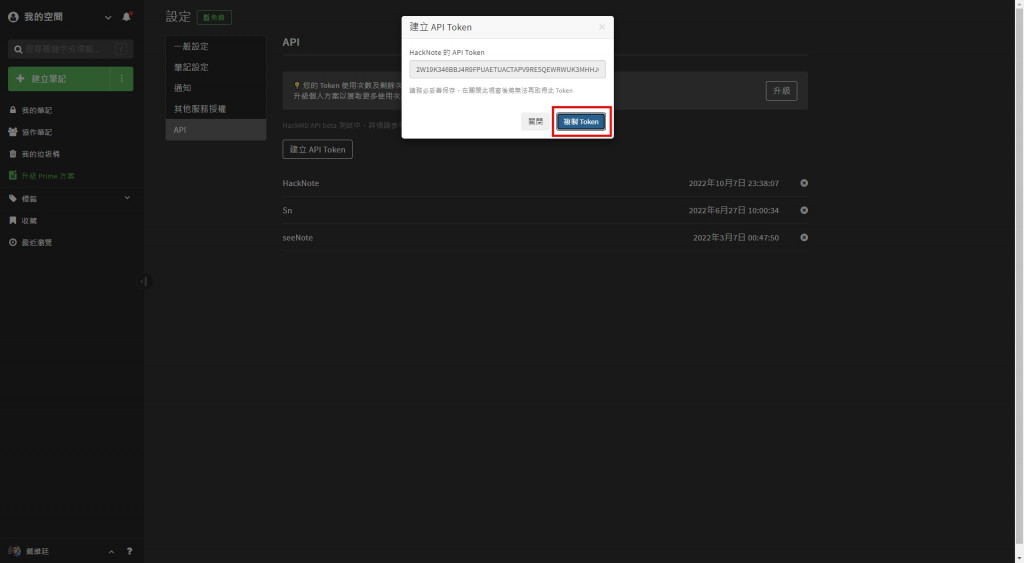The image size is (1024, 563).
Task: Click the date 2022年10月7日 23:38:07
Action: point(733,184)
